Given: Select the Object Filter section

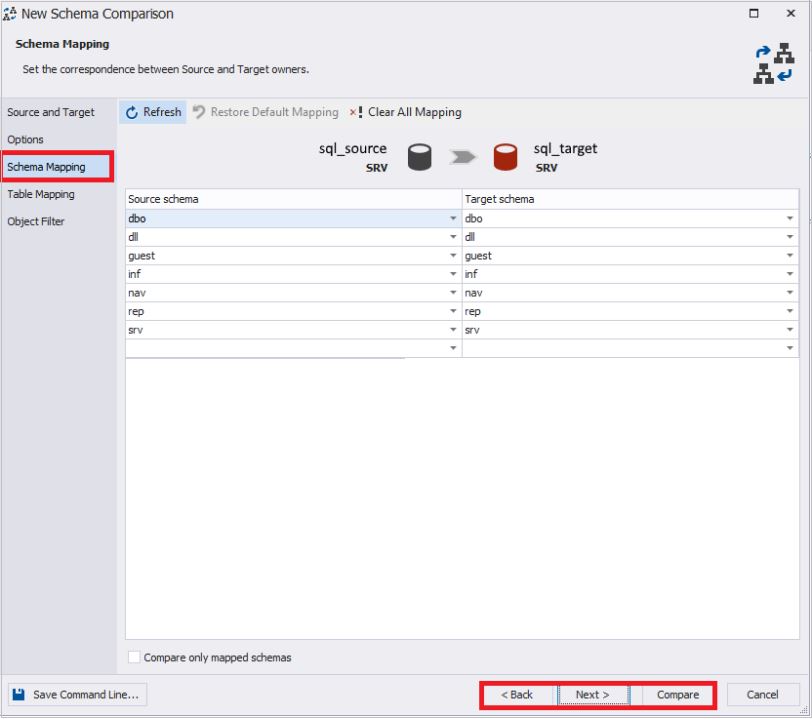Looking at the screenshot, I should coord(37,221).
